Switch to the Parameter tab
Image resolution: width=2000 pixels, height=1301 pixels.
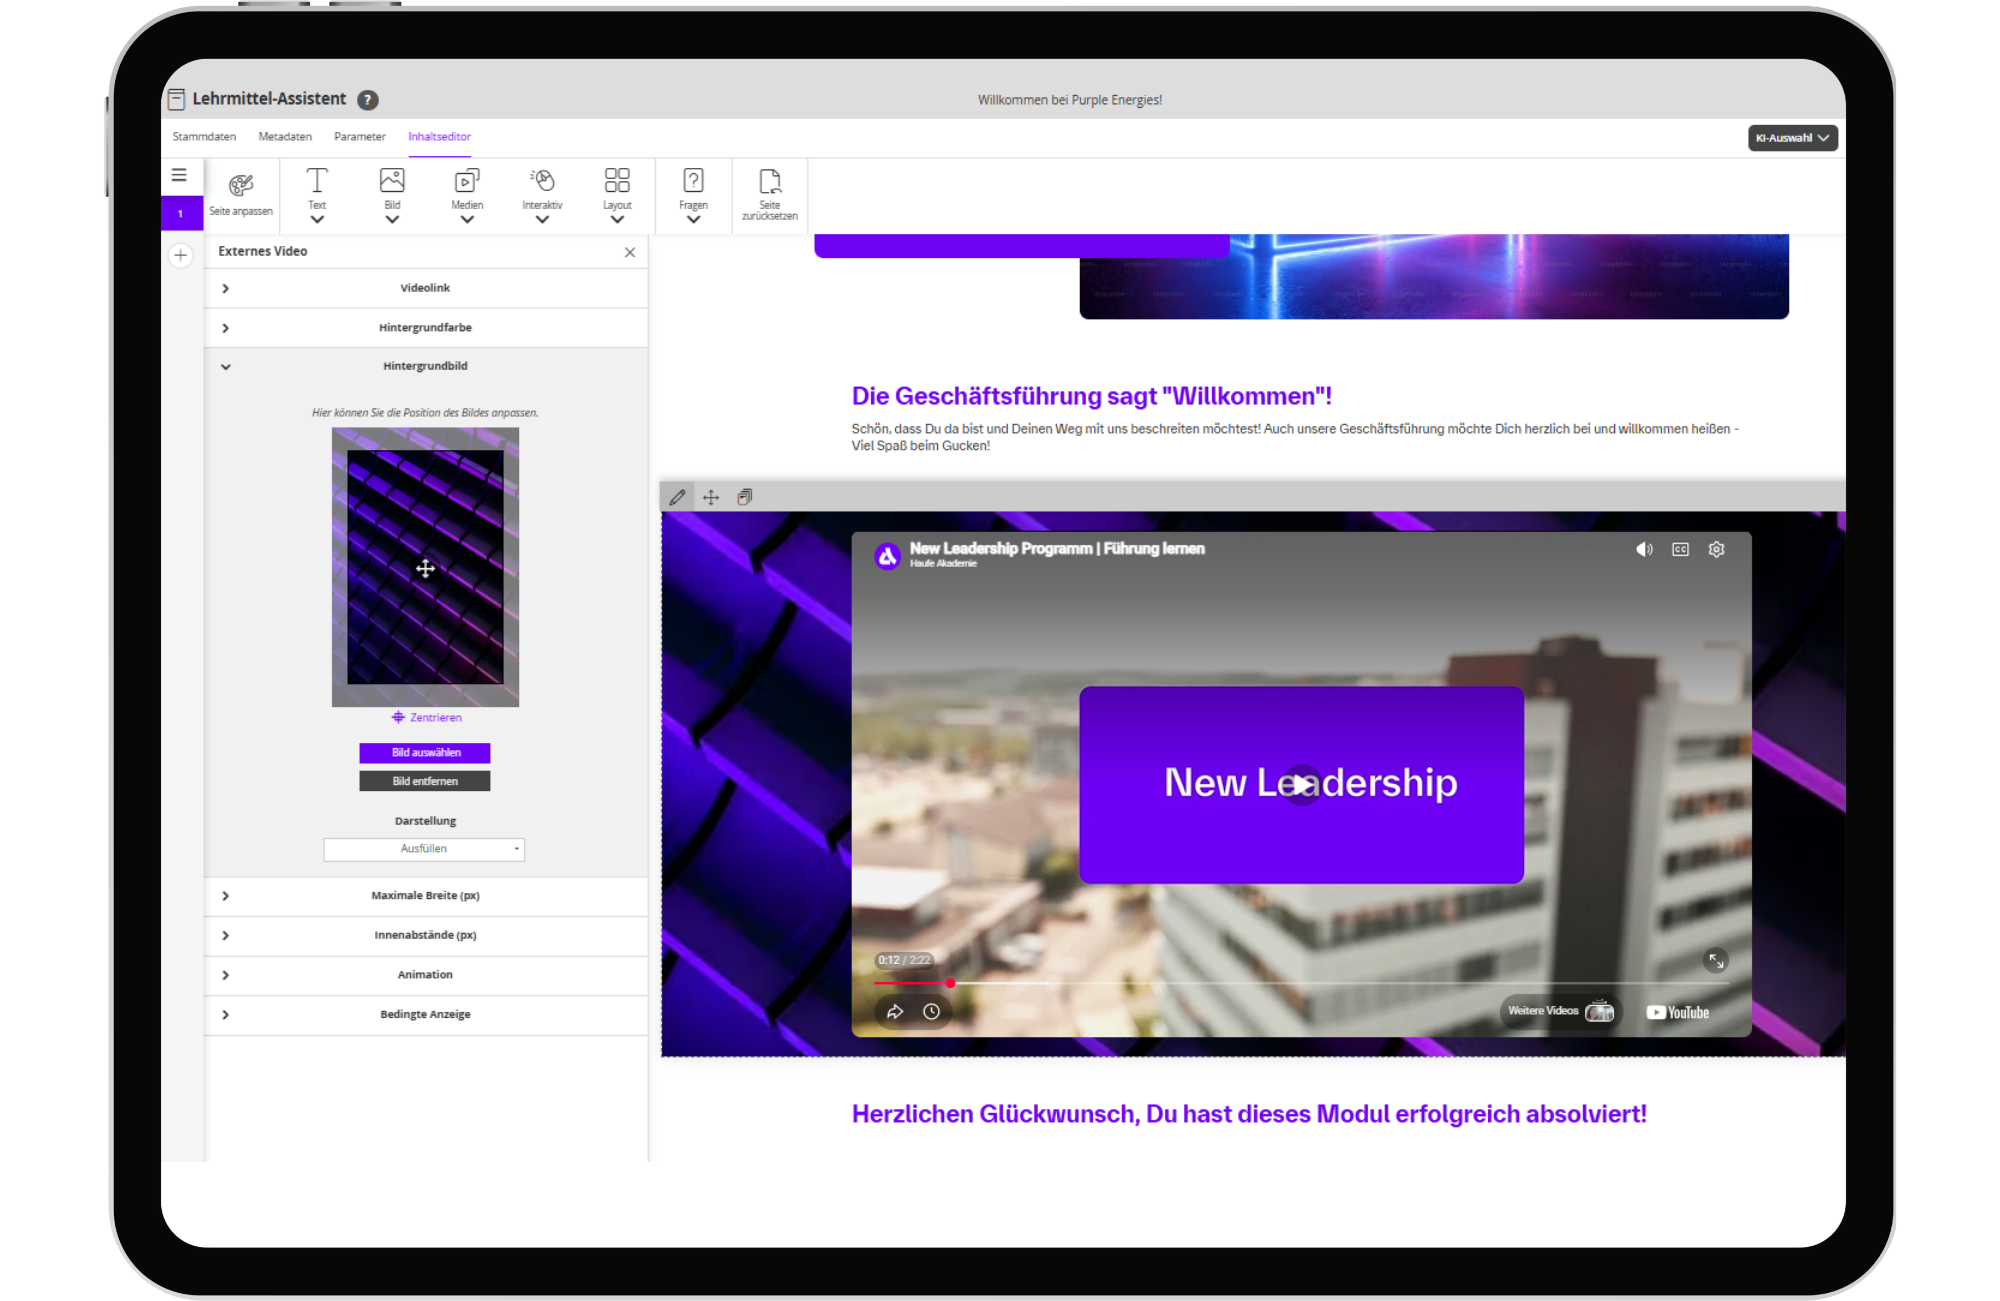360,136
